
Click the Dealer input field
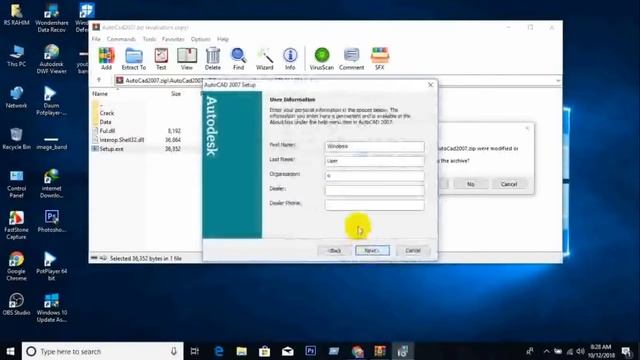(x=375, y=190)
